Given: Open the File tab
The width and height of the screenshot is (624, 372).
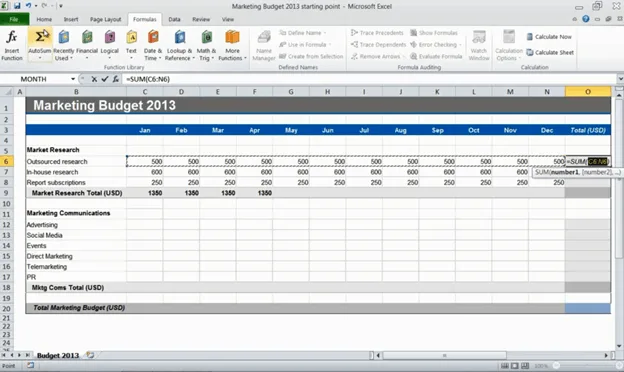Looking at the screenshot, I should (14, 19).
